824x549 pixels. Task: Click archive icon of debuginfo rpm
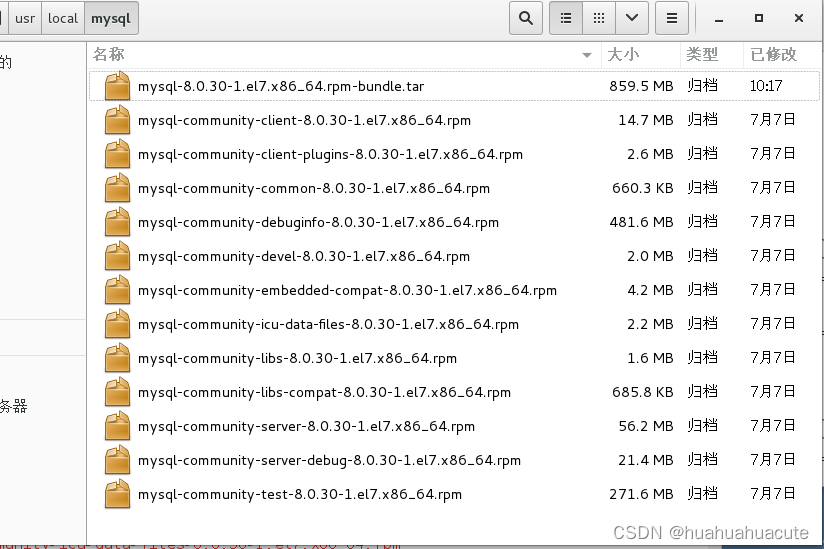point(117,222)
